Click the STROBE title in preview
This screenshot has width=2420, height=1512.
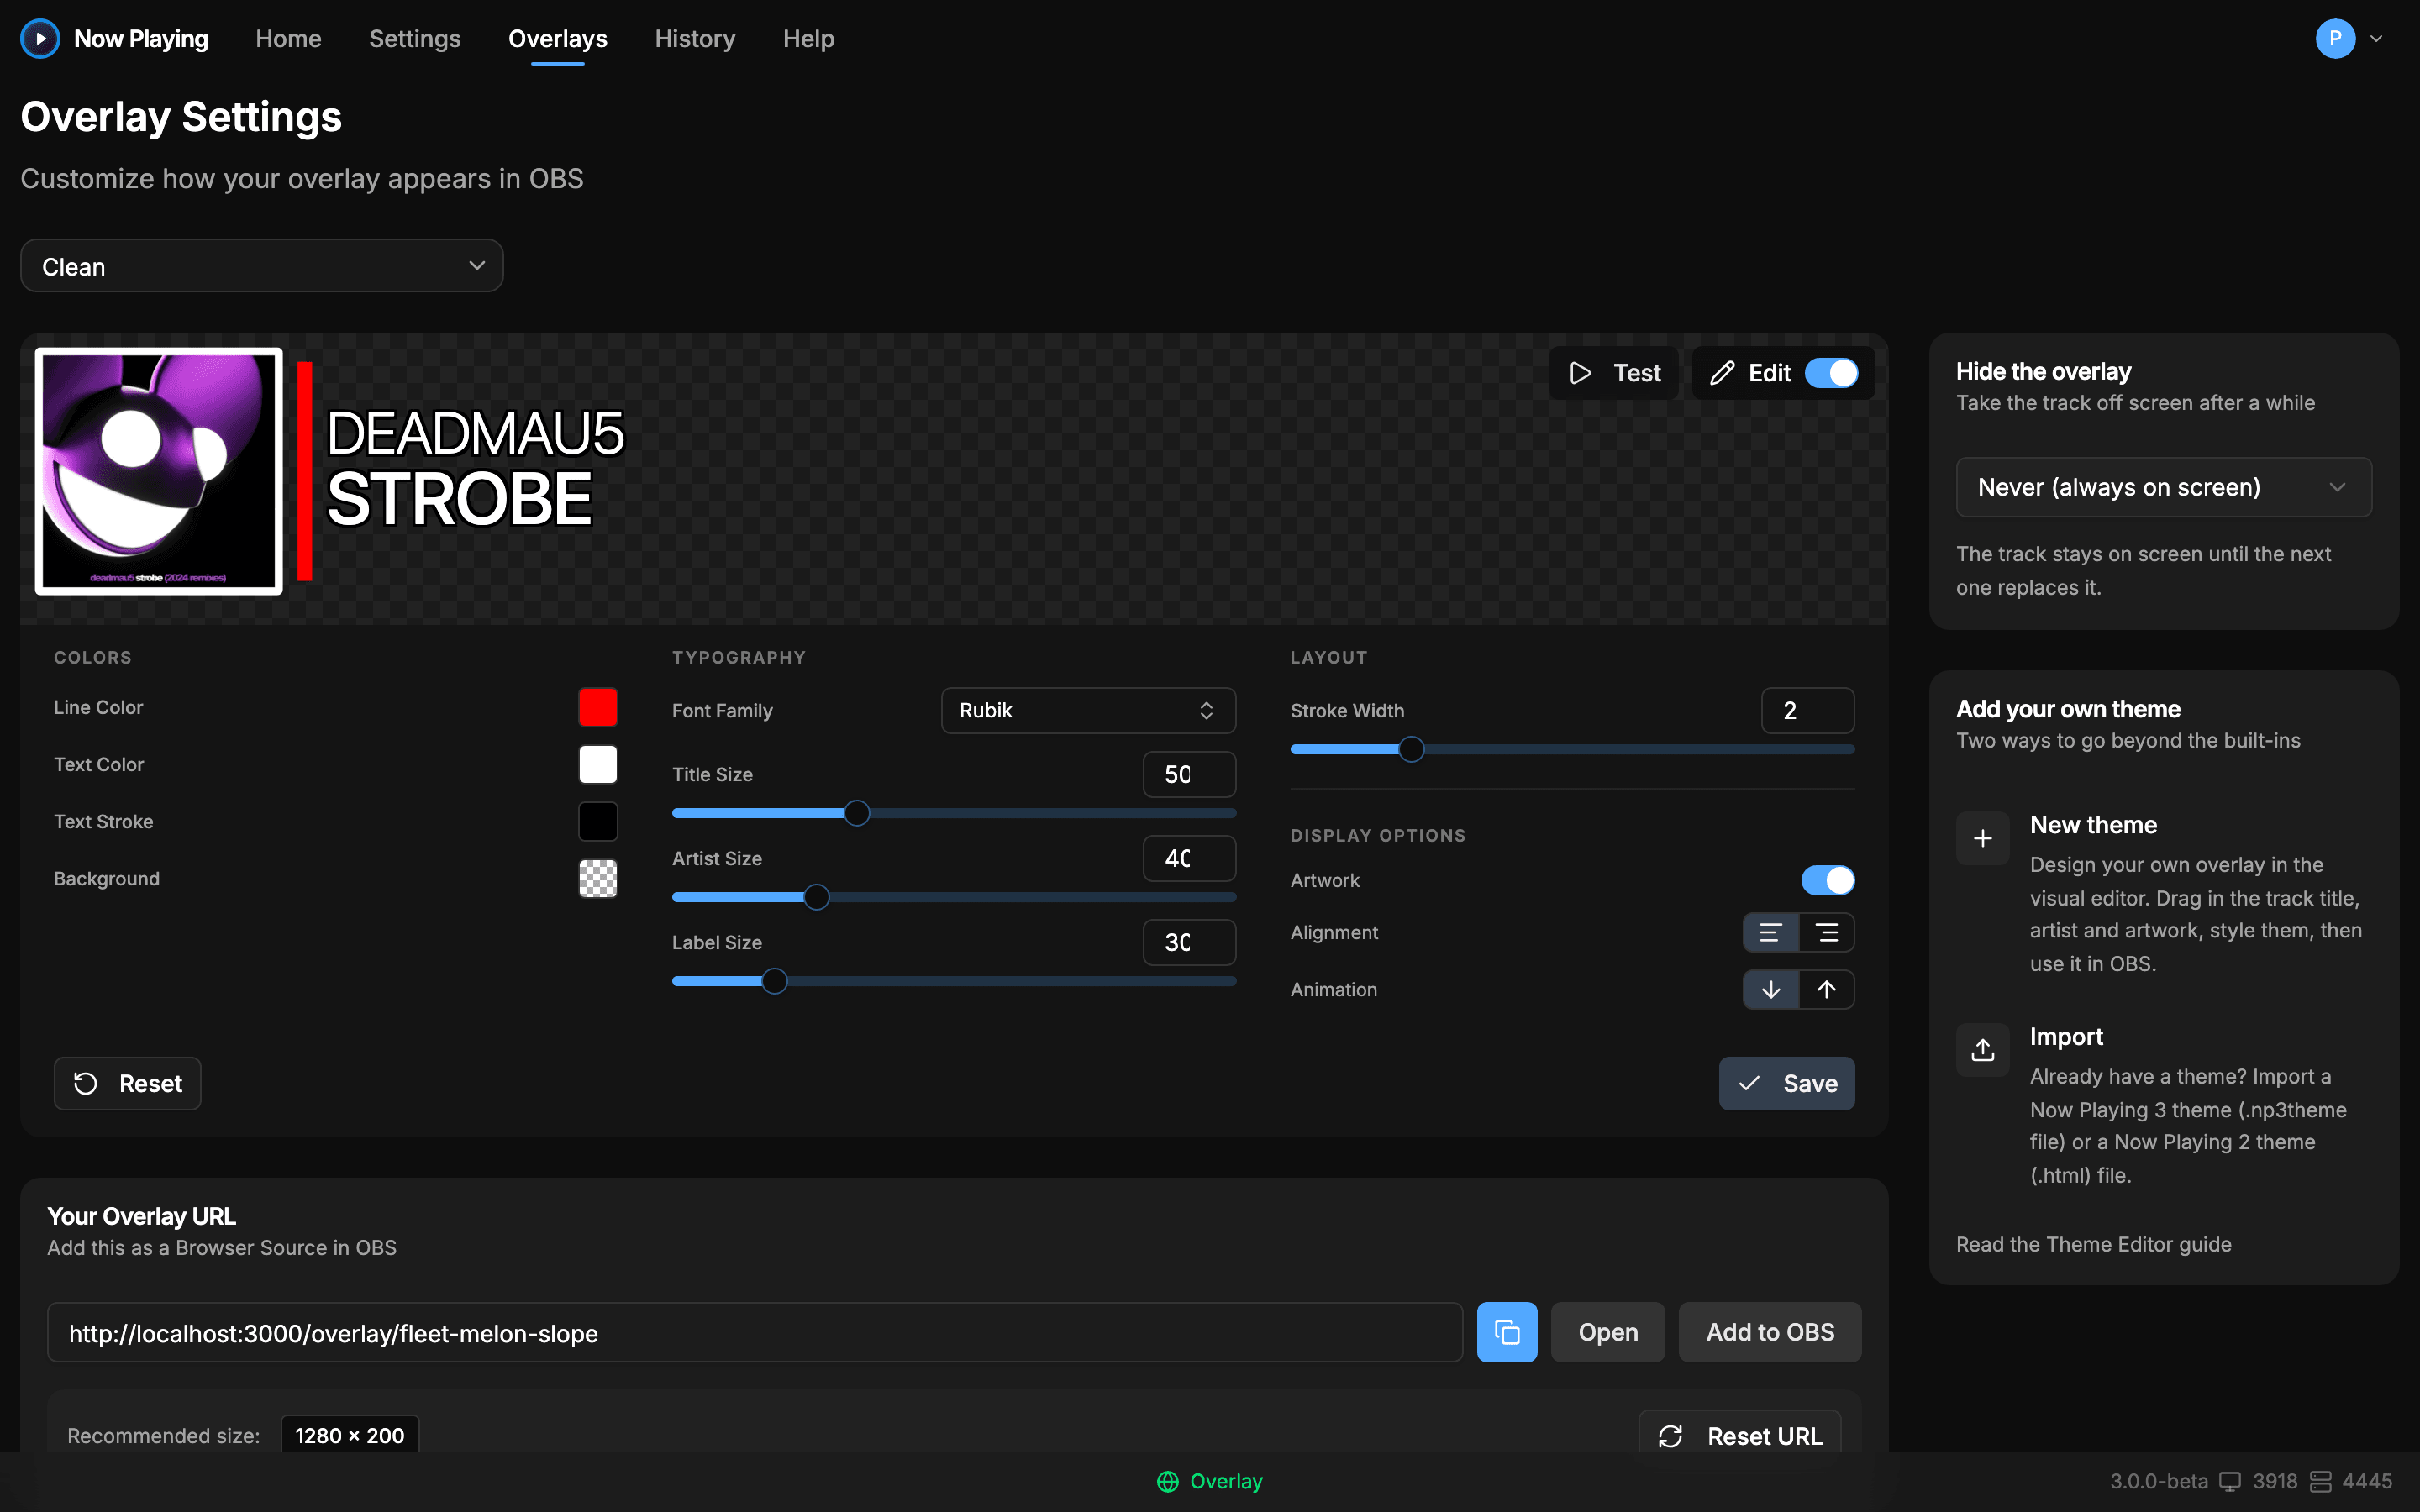(459, 499)
